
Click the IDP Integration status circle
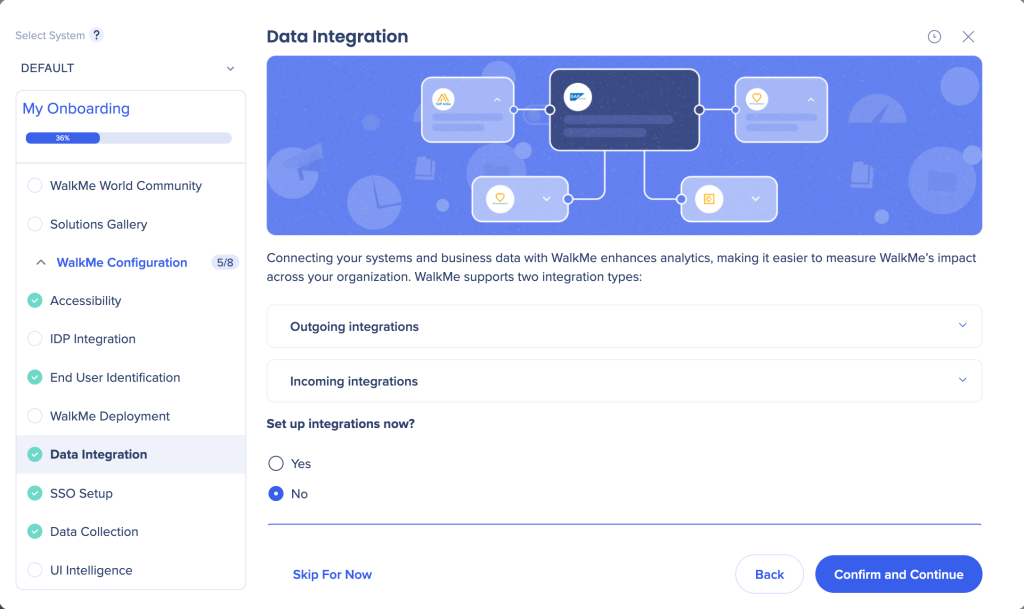click(35, 339)
